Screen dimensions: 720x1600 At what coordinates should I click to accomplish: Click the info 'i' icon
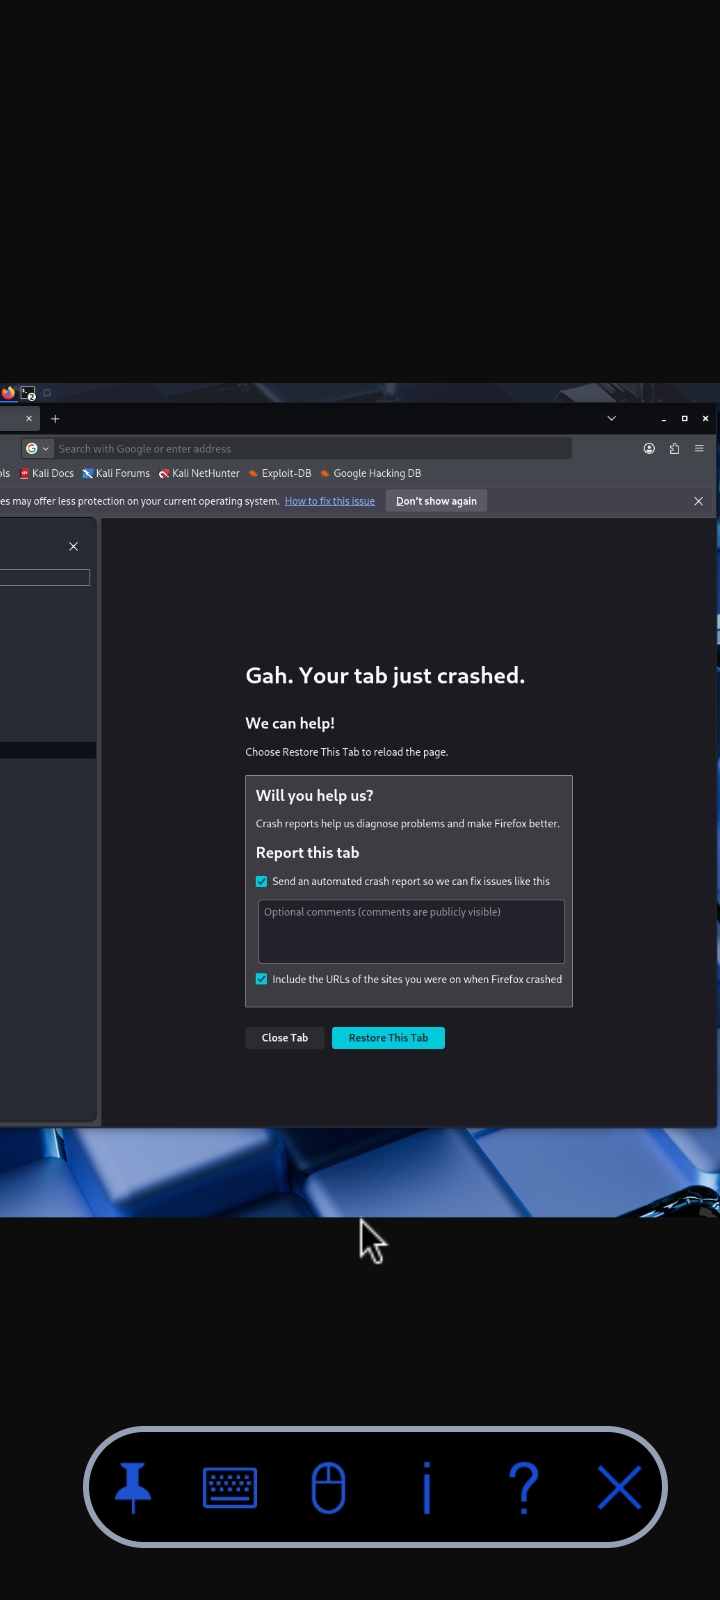tap(427, 1488)
